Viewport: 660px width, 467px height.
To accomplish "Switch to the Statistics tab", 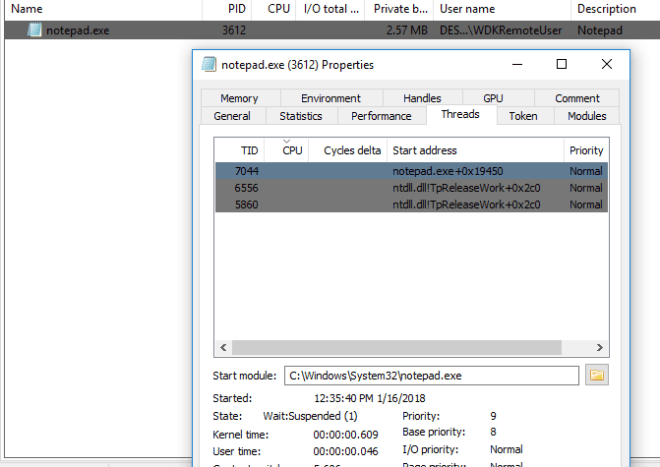I will tap(301, 116).
